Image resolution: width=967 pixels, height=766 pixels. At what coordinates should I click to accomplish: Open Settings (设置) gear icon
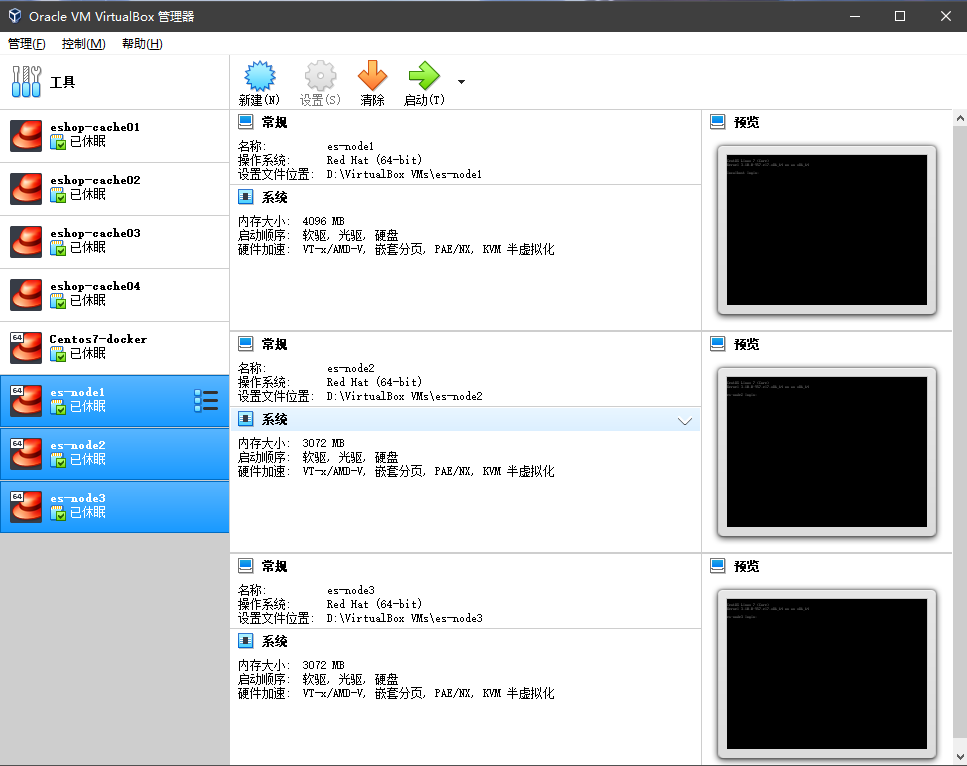[x=320, y=76]
